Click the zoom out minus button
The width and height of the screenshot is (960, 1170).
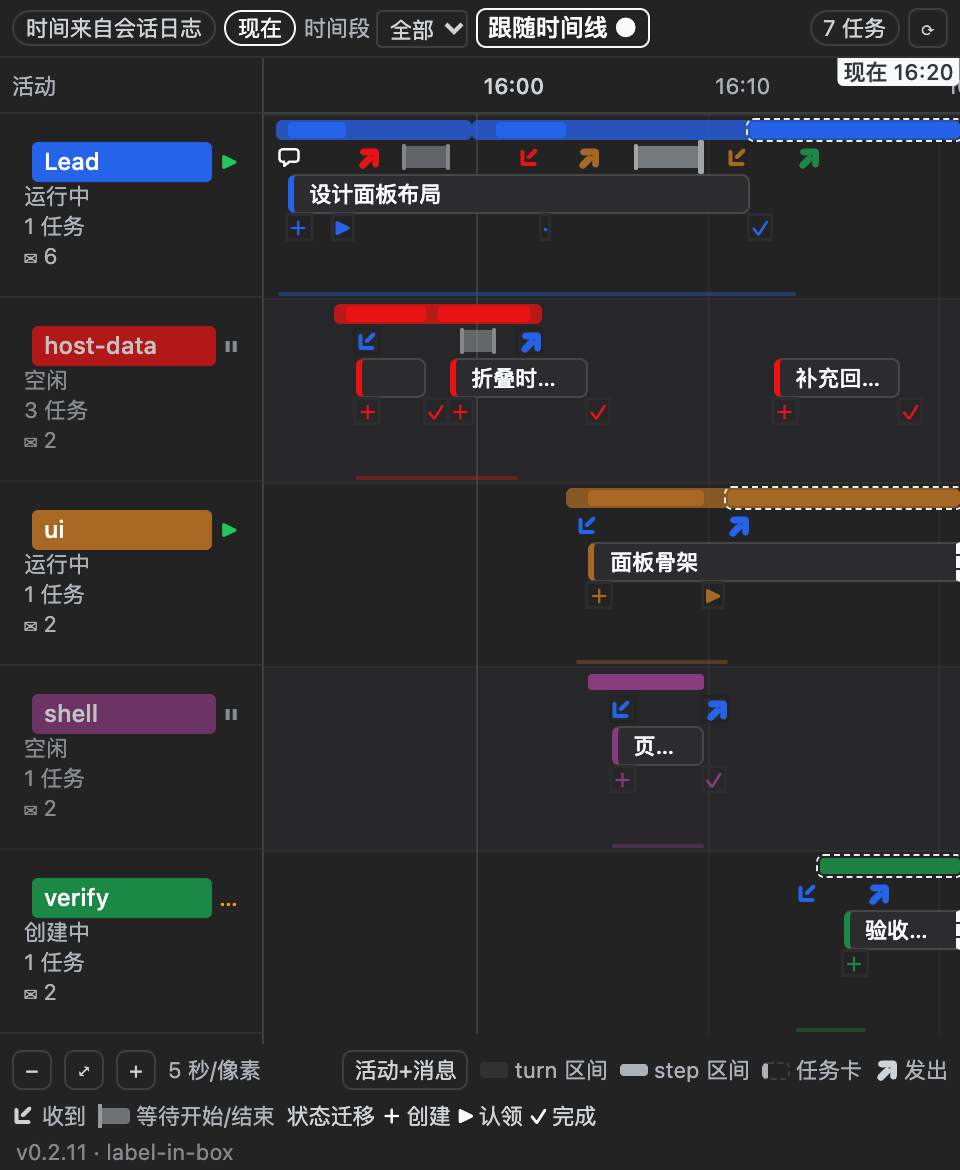[x=32, y=1071]
